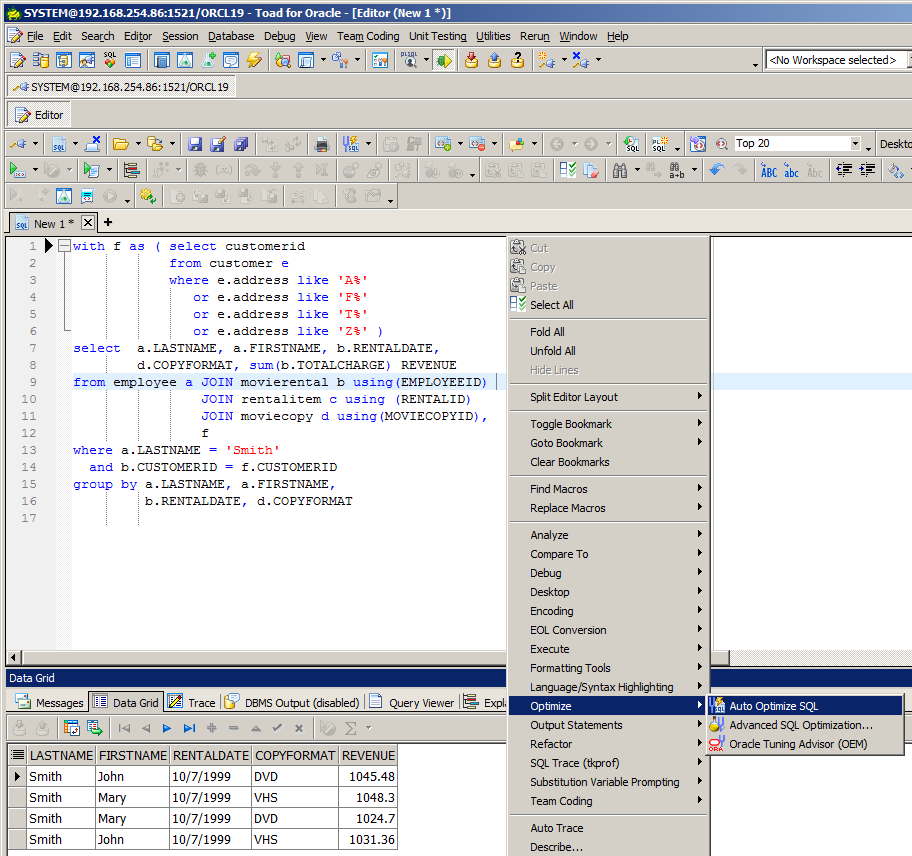912x856 pixels.
Task: Click the 1045.48 revenue cell
Action: [x=368, y=776]
